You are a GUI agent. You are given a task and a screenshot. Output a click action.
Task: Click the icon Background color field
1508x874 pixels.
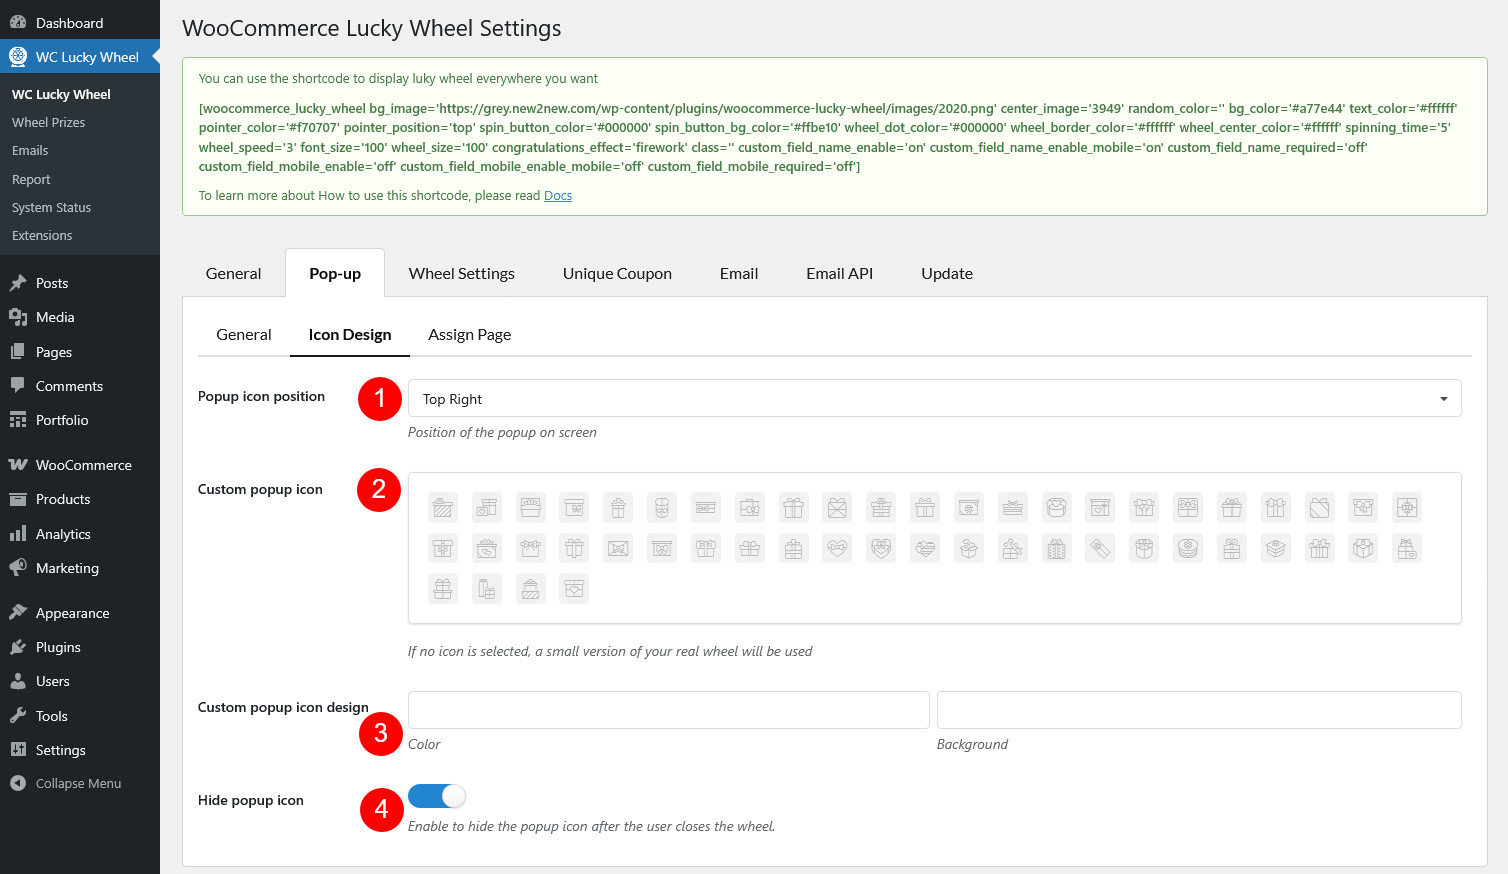click(1198, 710)
